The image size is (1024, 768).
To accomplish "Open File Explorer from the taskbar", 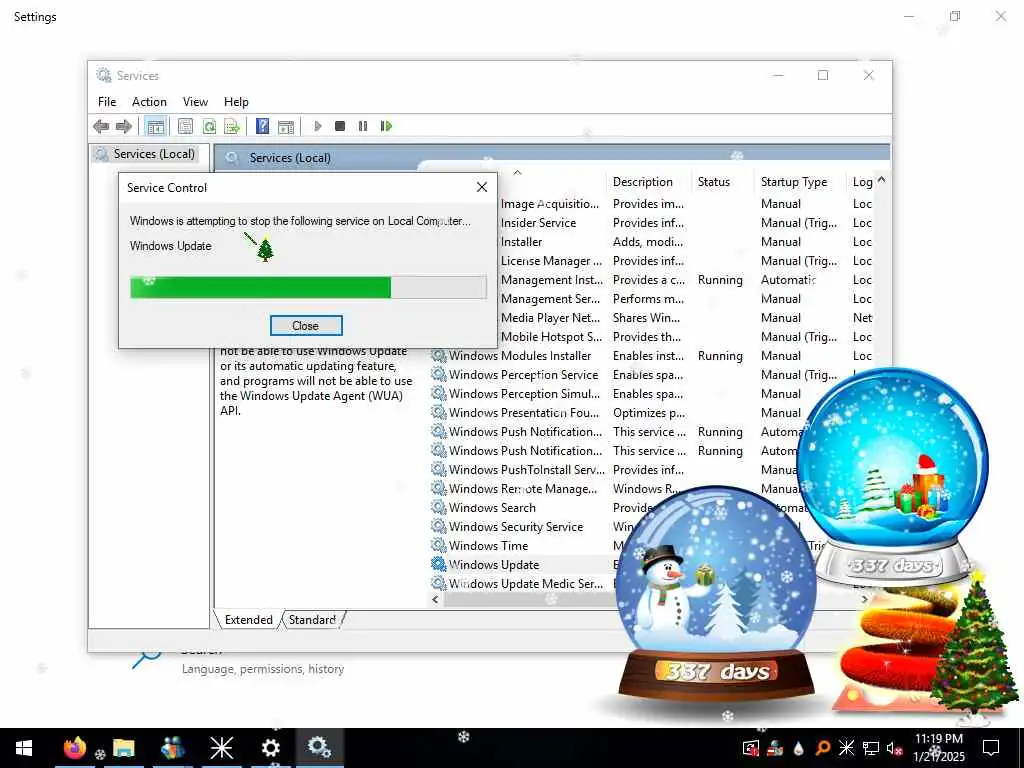I will [123, 748].
